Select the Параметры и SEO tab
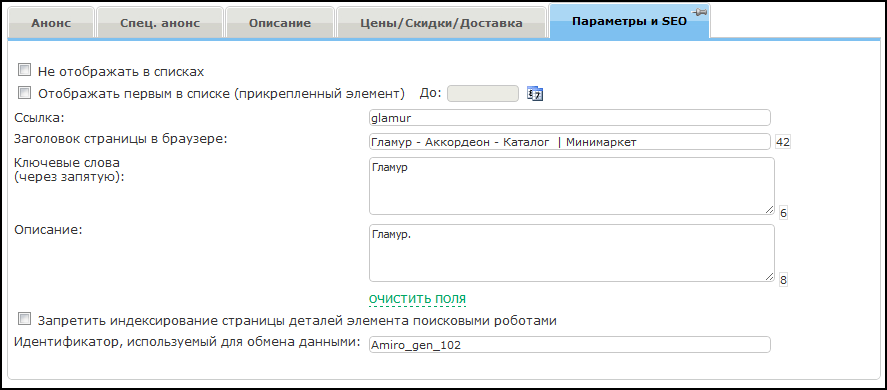This screenshot has width=887, height=390. click(630, 22)
